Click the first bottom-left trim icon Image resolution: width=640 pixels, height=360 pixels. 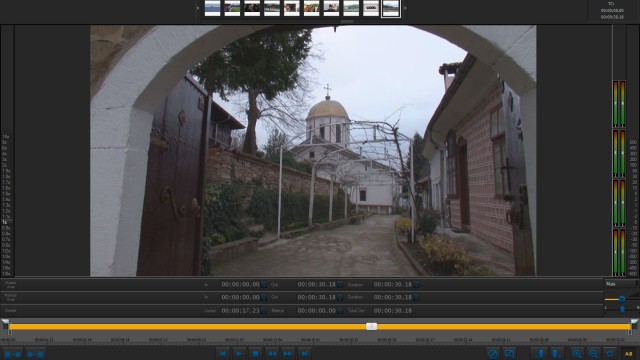(12, 354)
